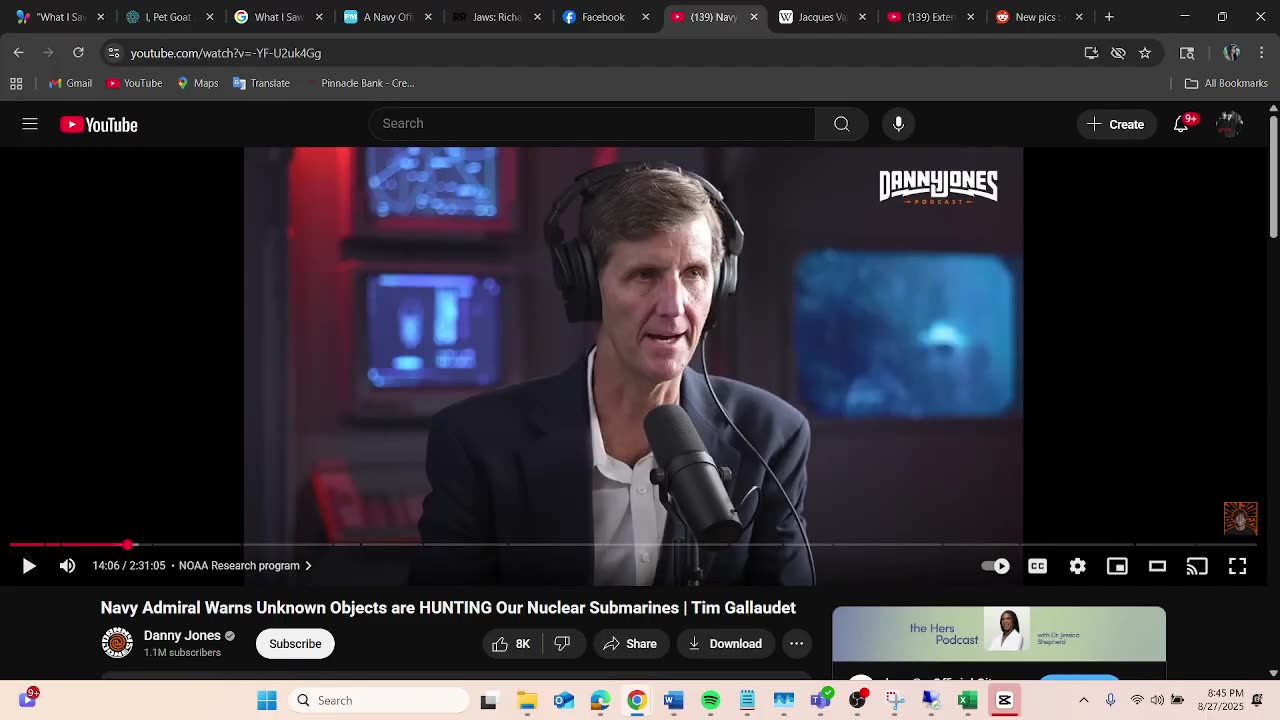Like the video with thumbs up
This screenshot has height=720, width=1280.
pos(511,644)
